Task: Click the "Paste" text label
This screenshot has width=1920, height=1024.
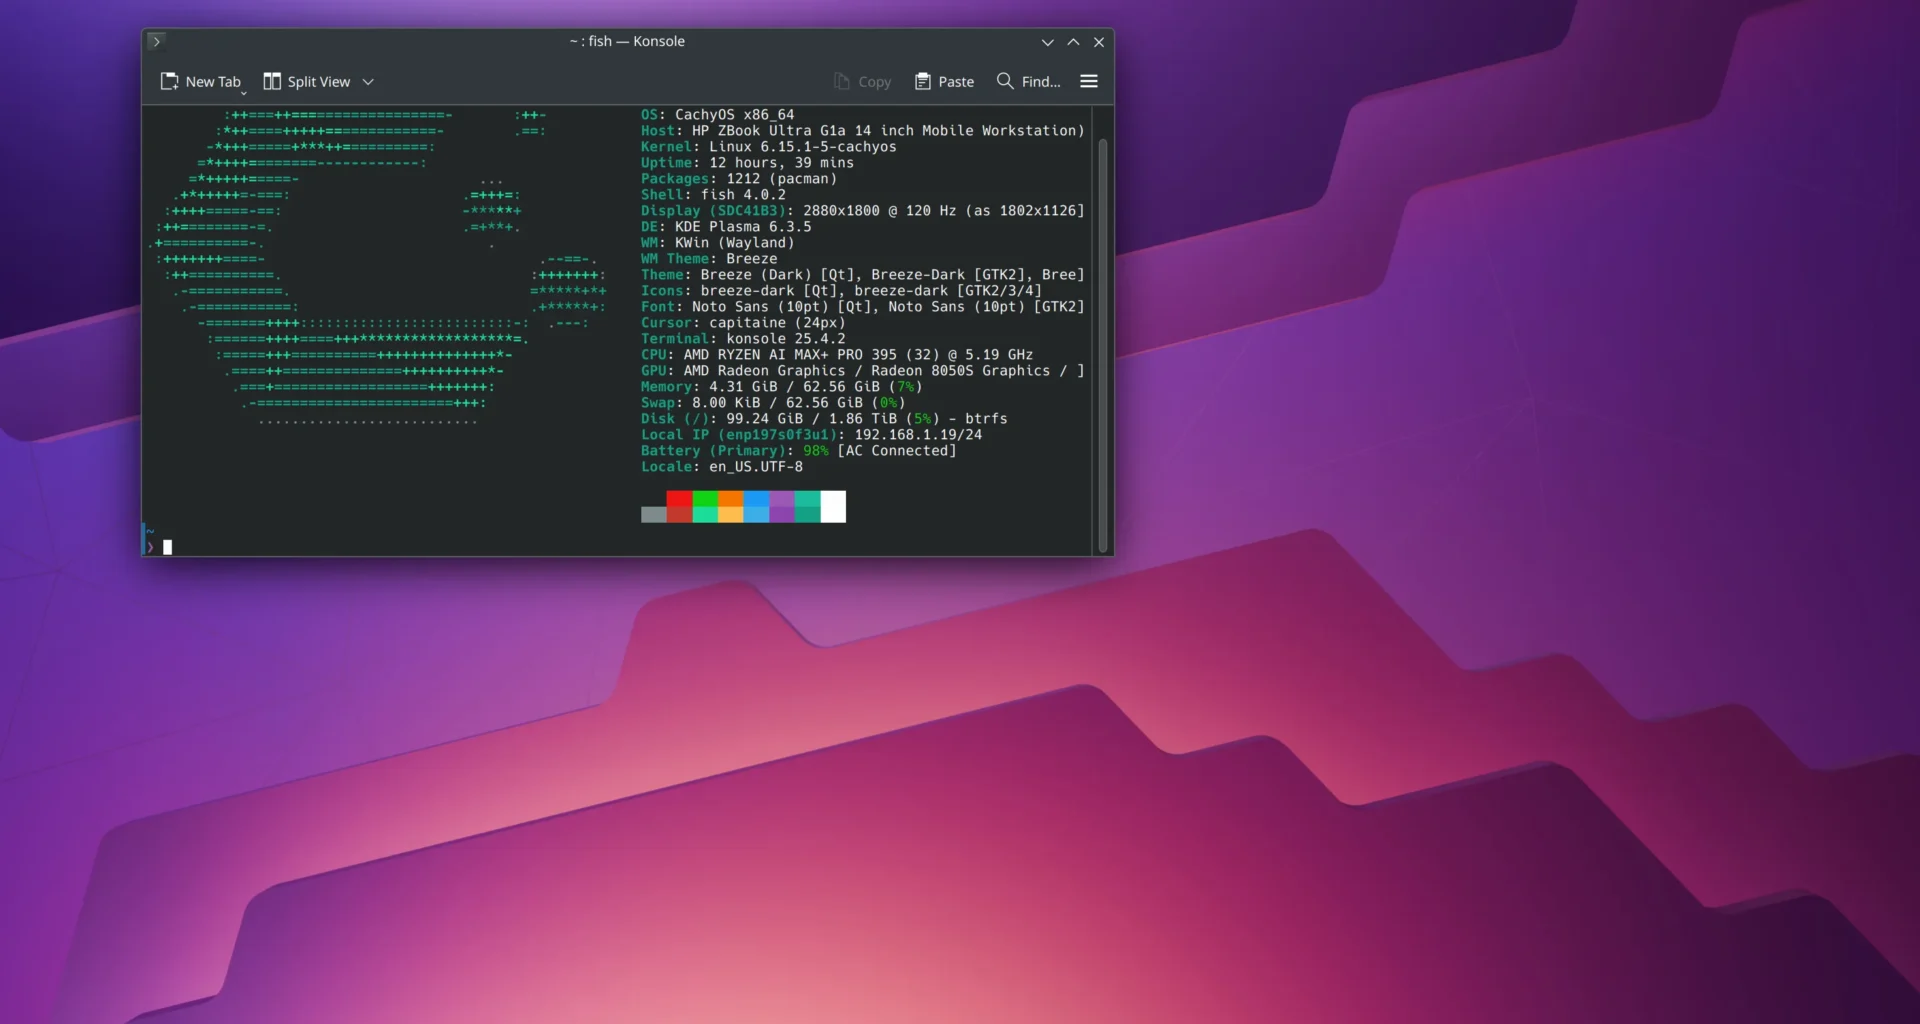Action: 956,82
